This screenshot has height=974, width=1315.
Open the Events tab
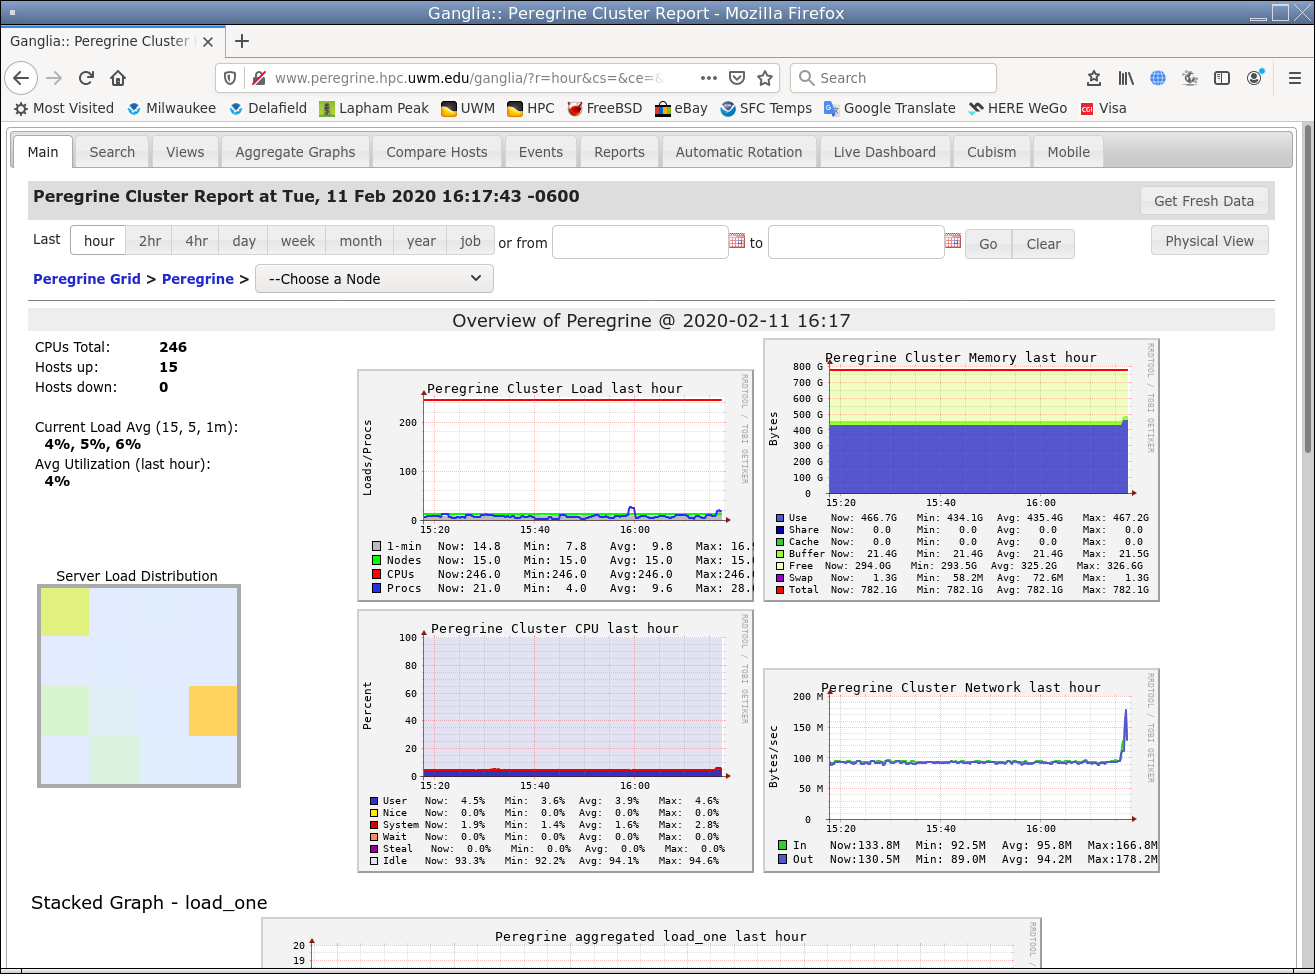click(x=541, y=152)
